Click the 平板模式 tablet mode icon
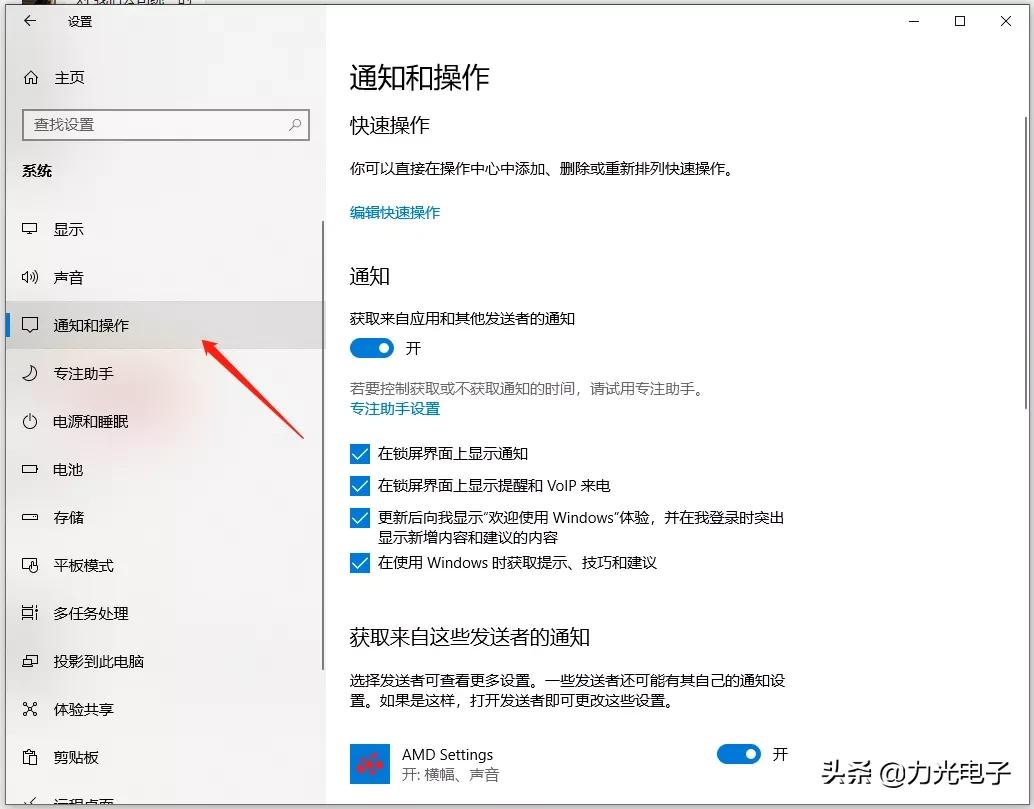This screenshot has width=1034, height=809. pyautogui.click(x=30, y=565)
